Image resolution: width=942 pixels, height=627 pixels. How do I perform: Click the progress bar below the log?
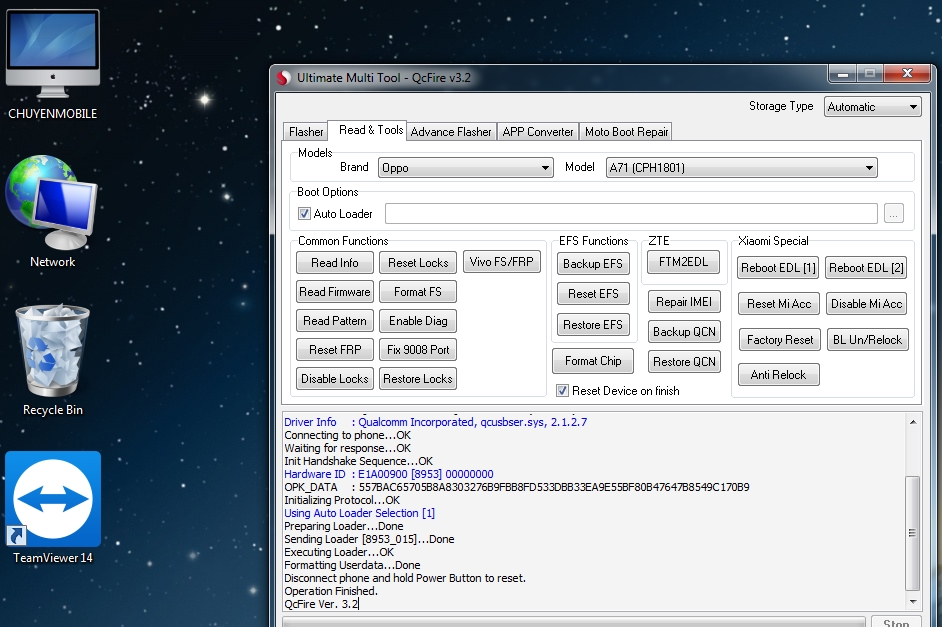(574, 622)
